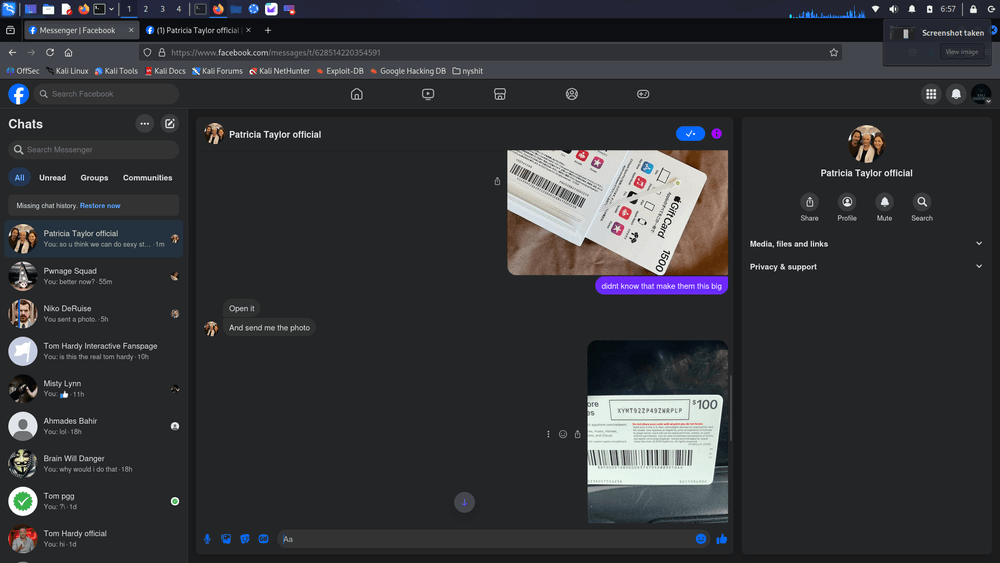Viewport: 1000px width, 563px height.
Task: Click View image in screenshot notification
Action: coord(962,52)
